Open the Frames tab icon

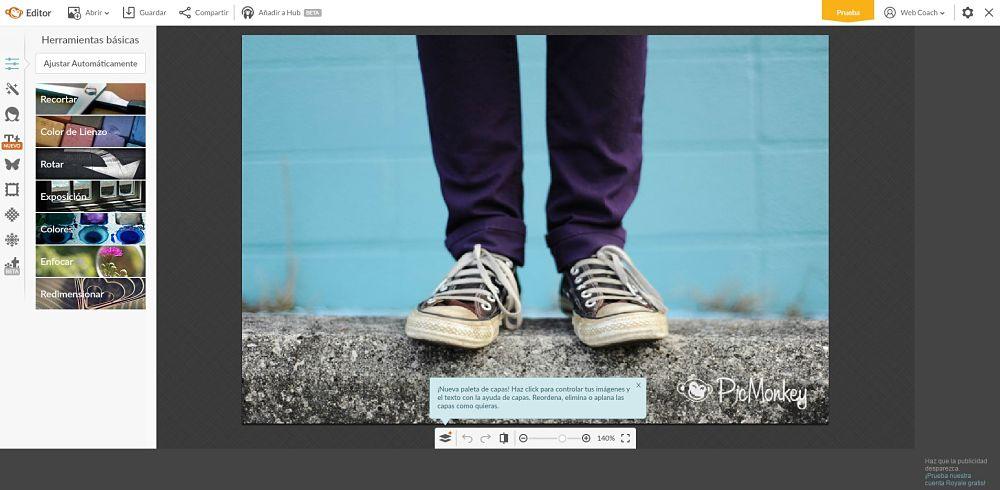coord(12,189)
